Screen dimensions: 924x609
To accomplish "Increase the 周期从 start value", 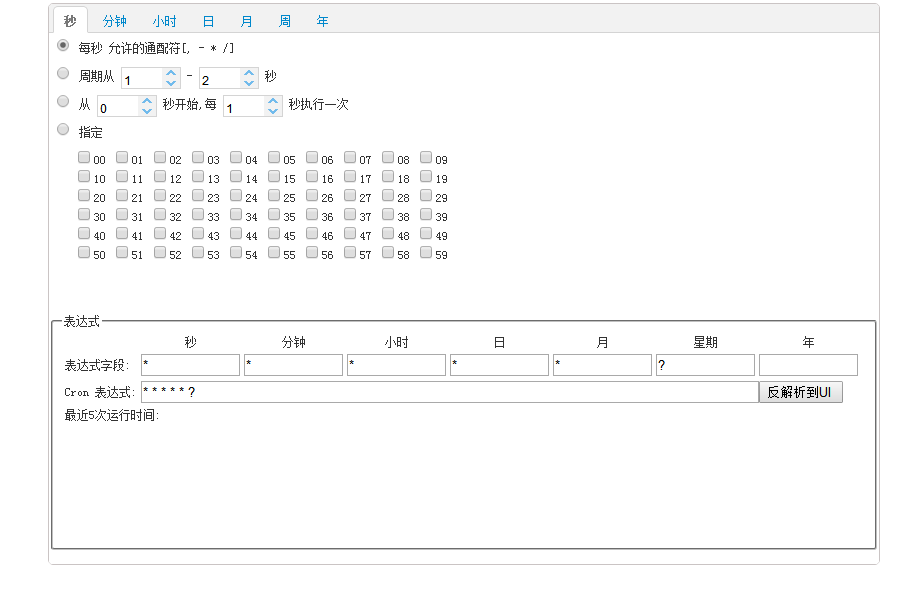I will [171, 73].
